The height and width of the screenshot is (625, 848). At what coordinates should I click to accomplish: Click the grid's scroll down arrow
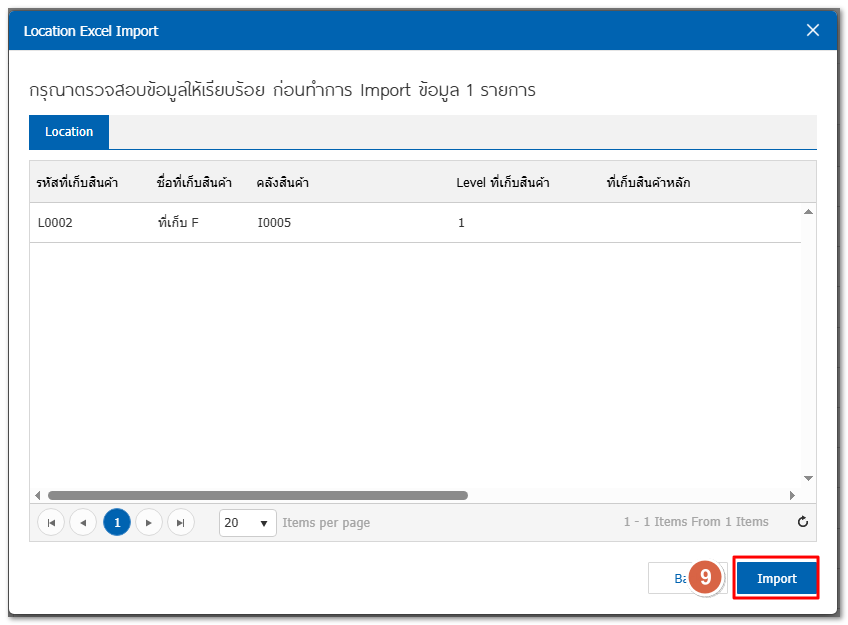(x=808, y=478)
